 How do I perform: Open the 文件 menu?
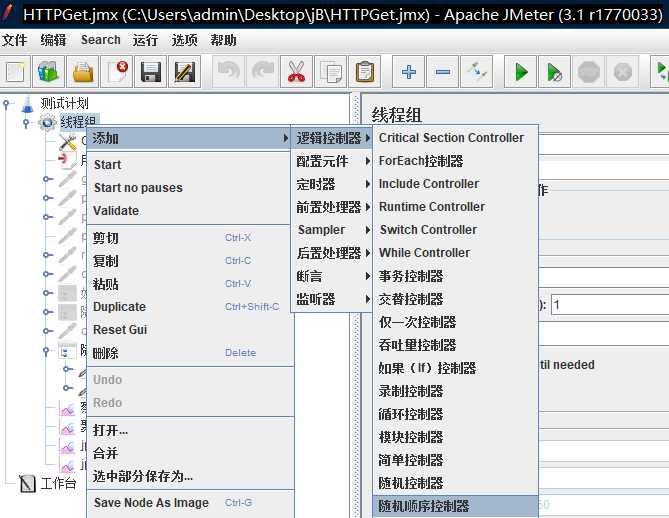tap(14, 40)
